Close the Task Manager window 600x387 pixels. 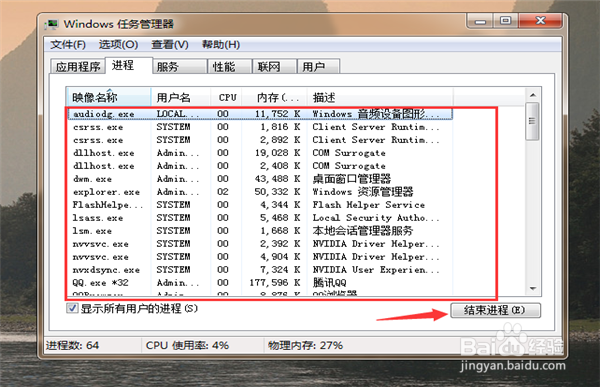[540, 21]
